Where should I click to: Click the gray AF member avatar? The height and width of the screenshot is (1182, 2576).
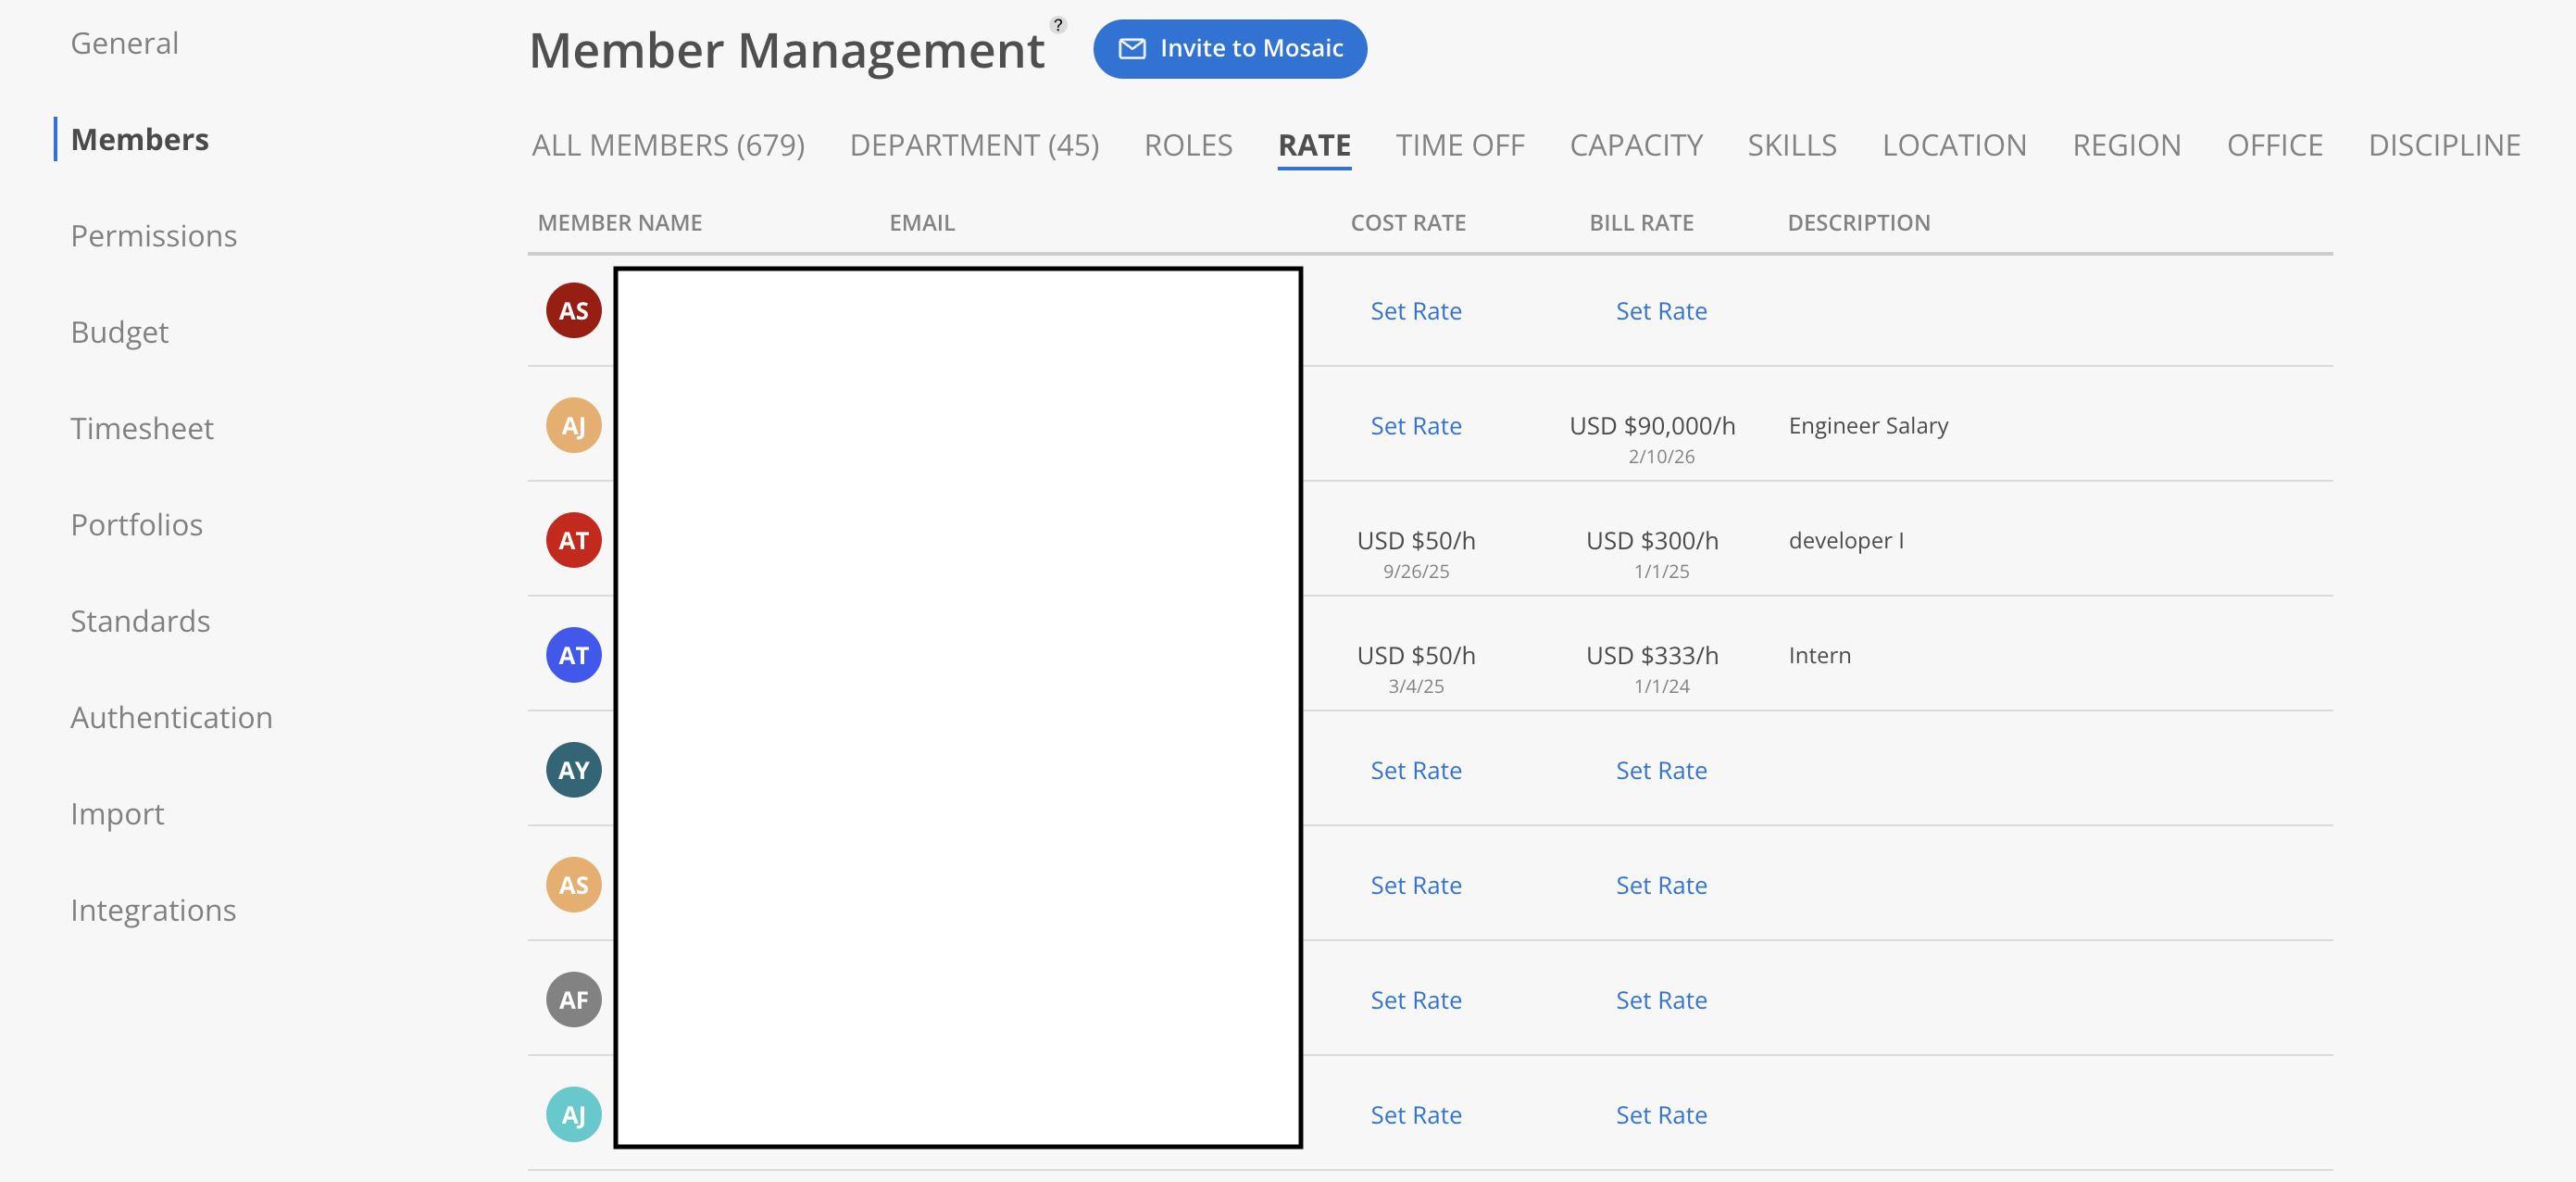(x=573, y=1000)
